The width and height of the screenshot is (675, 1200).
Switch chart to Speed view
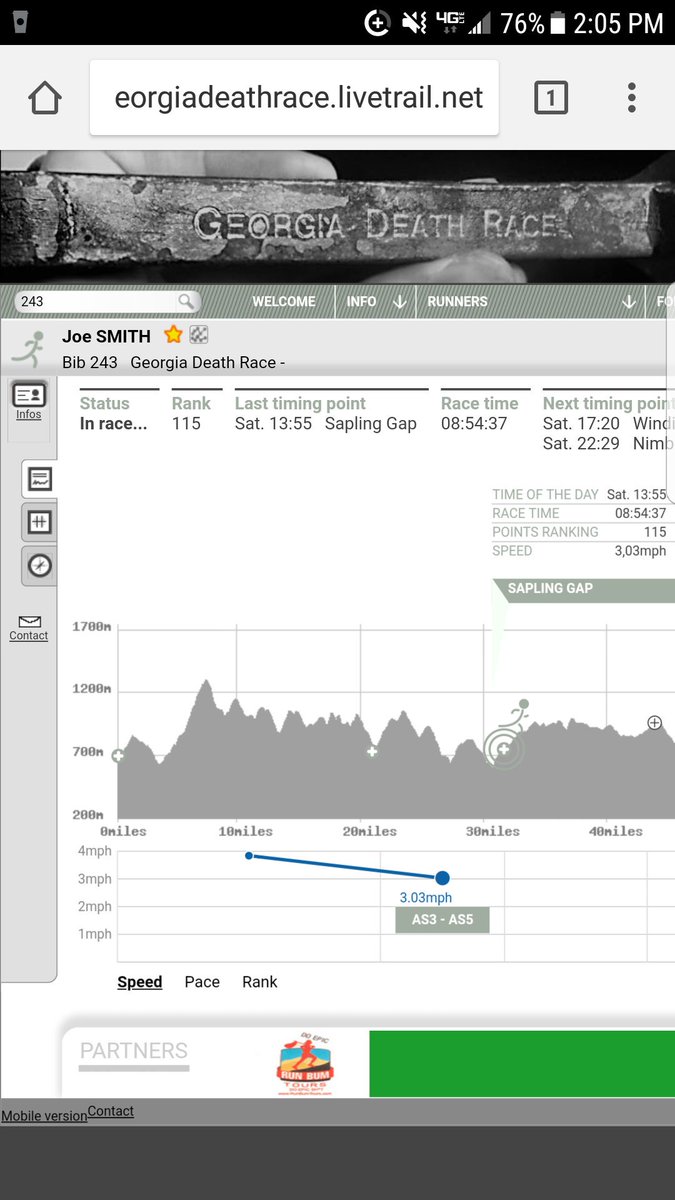(140, 982)
